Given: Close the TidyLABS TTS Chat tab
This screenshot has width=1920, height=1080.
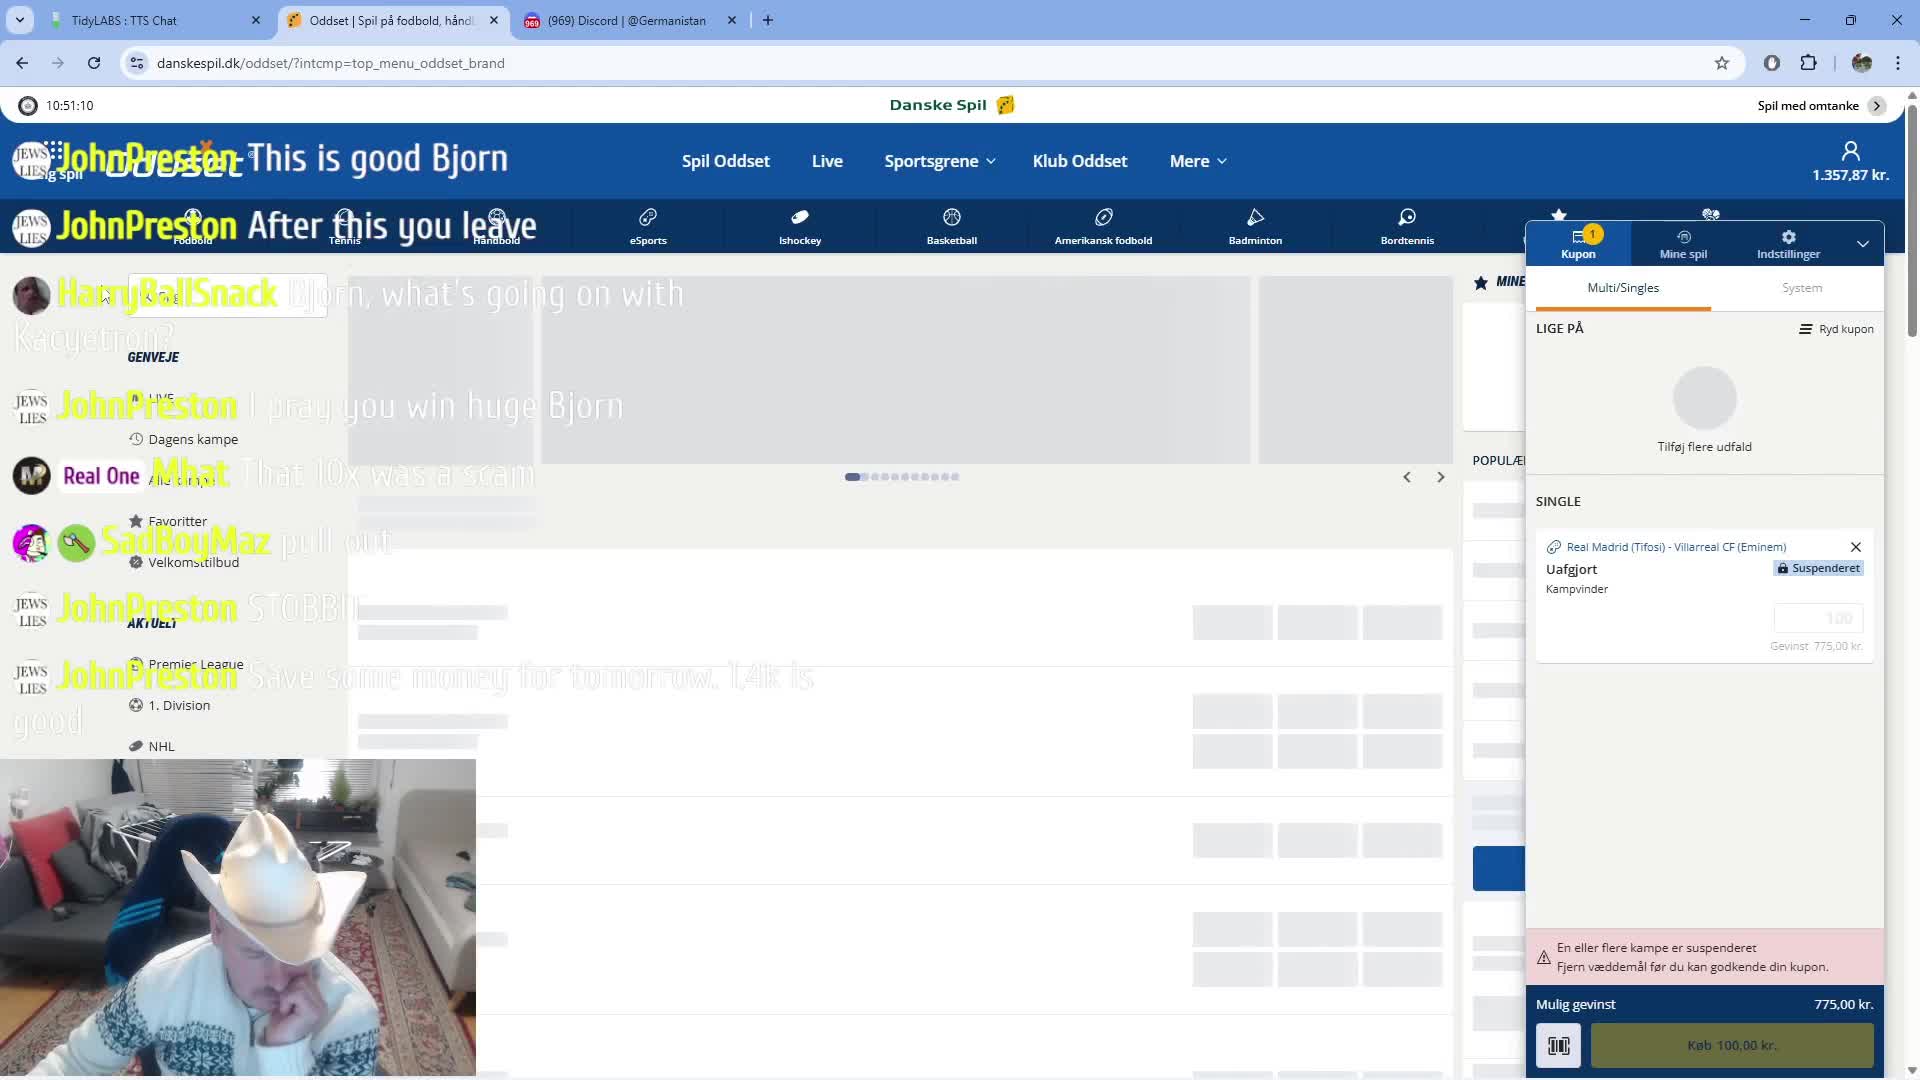Looking at the screenshot, I should [x=256, y=20].
